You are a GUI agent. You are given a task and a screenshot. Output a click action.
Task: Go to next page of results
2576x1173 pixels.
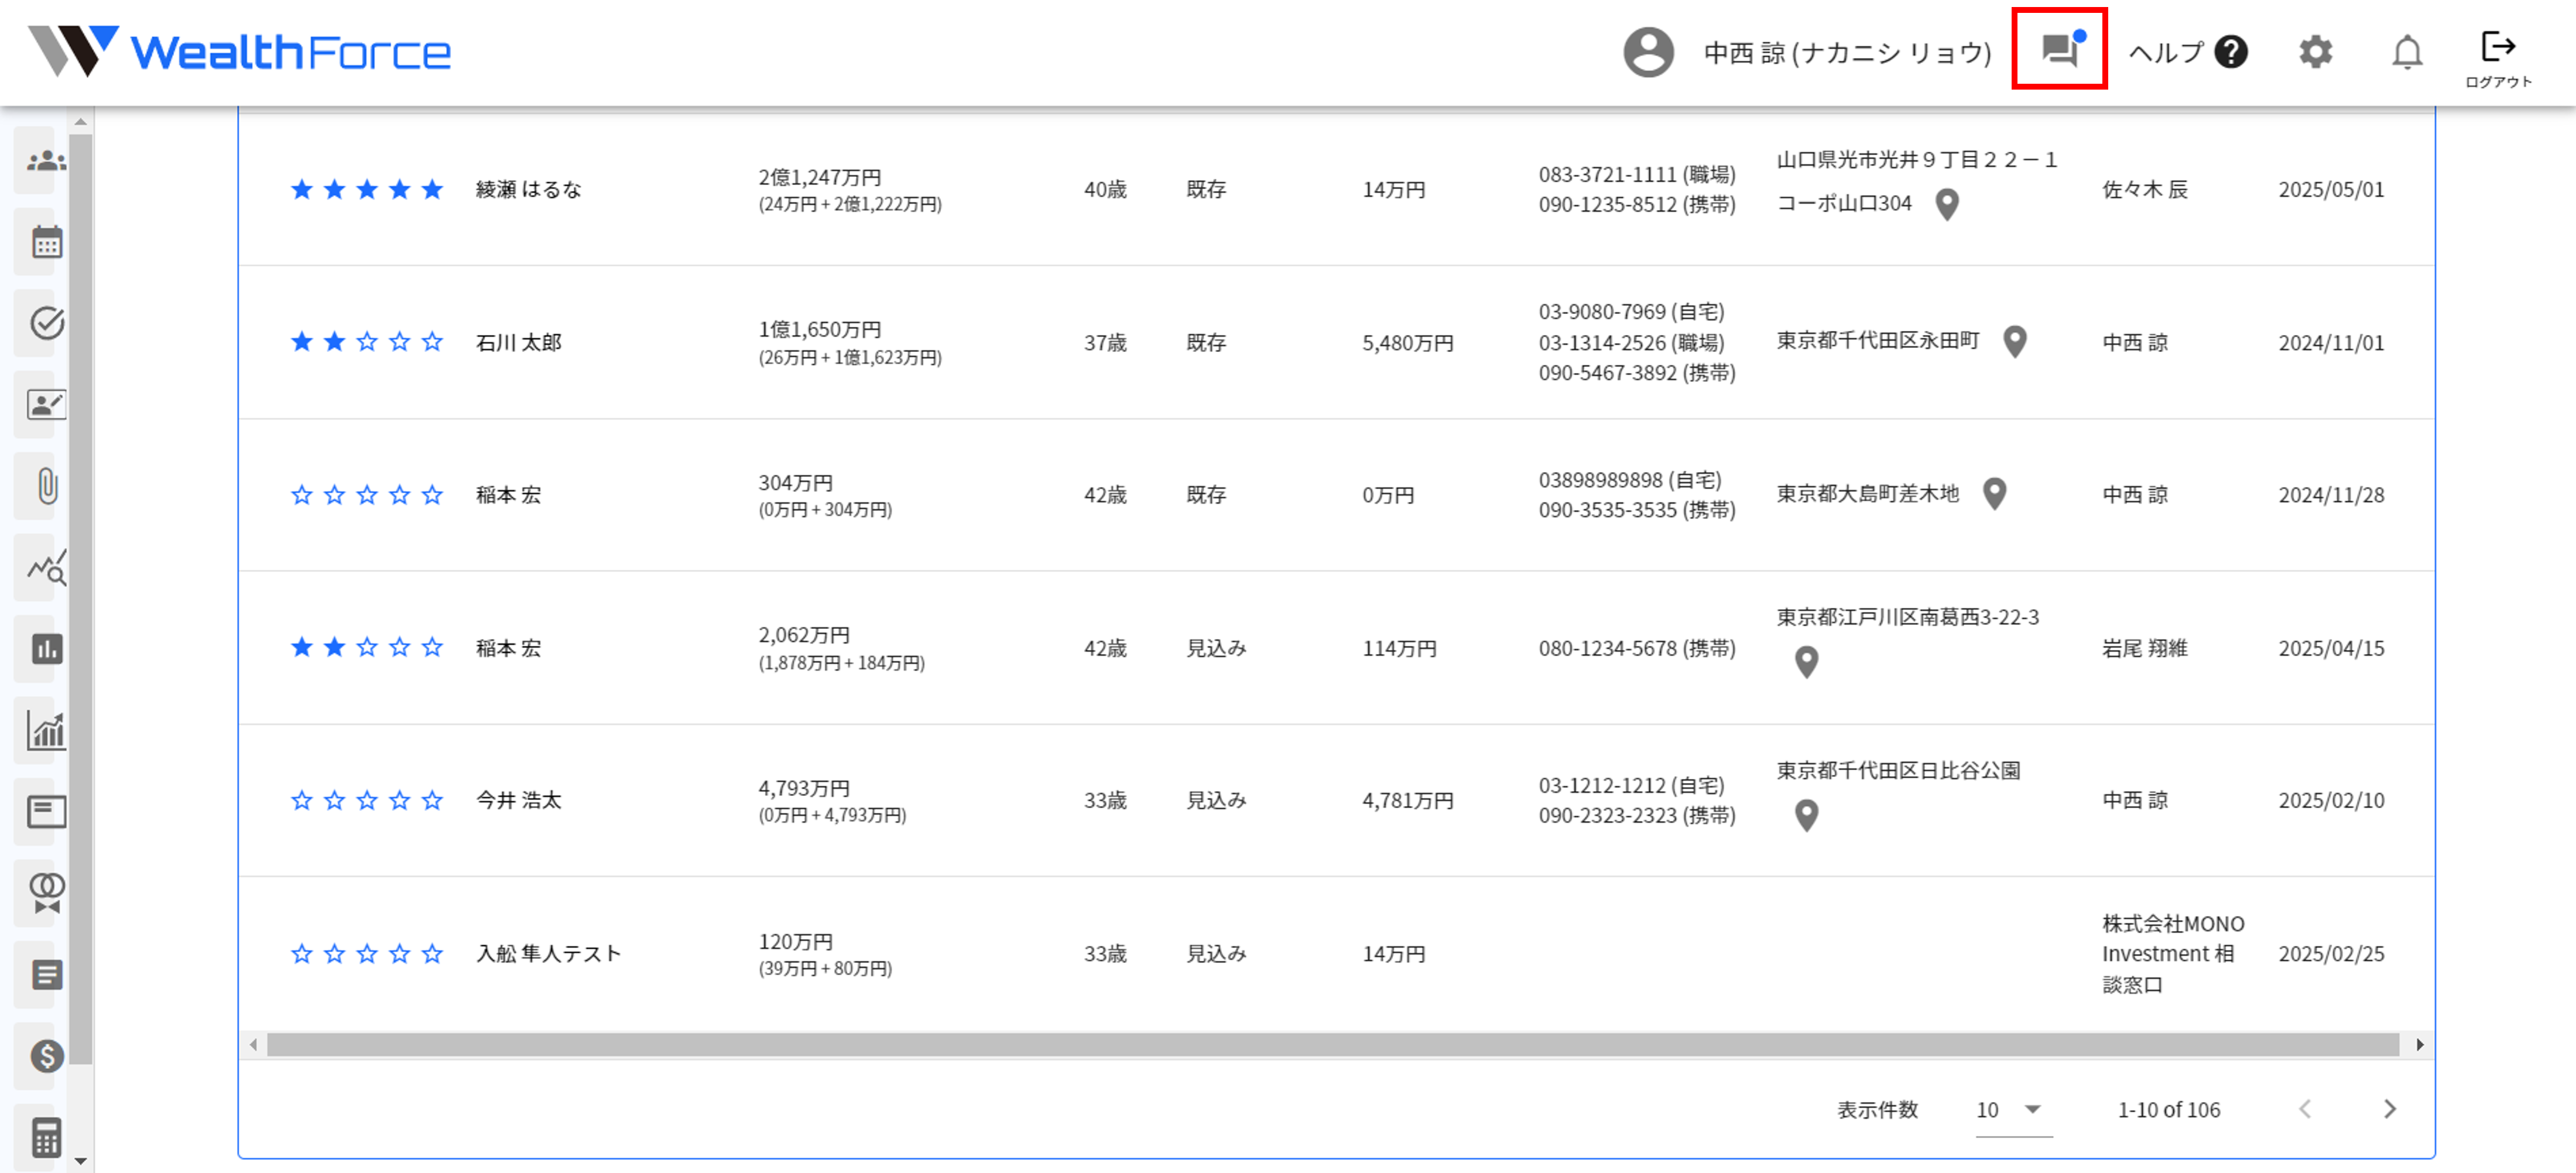2389,1109
